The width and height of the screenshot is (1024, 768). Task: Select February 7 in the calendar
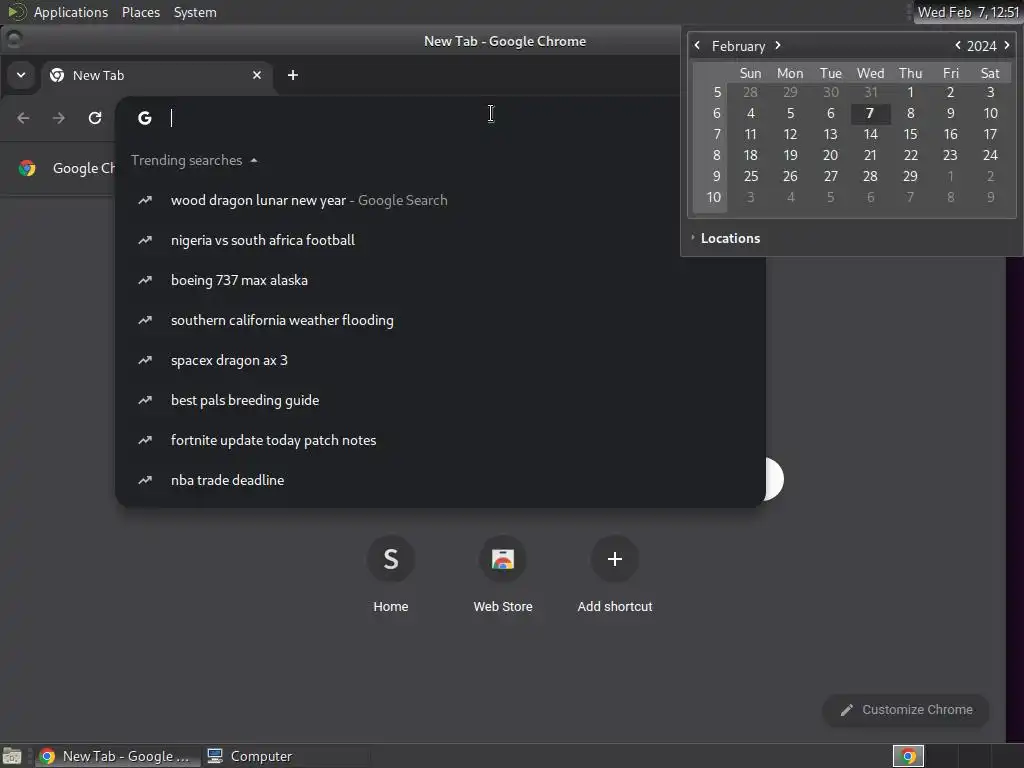click(x=870, y=114)
